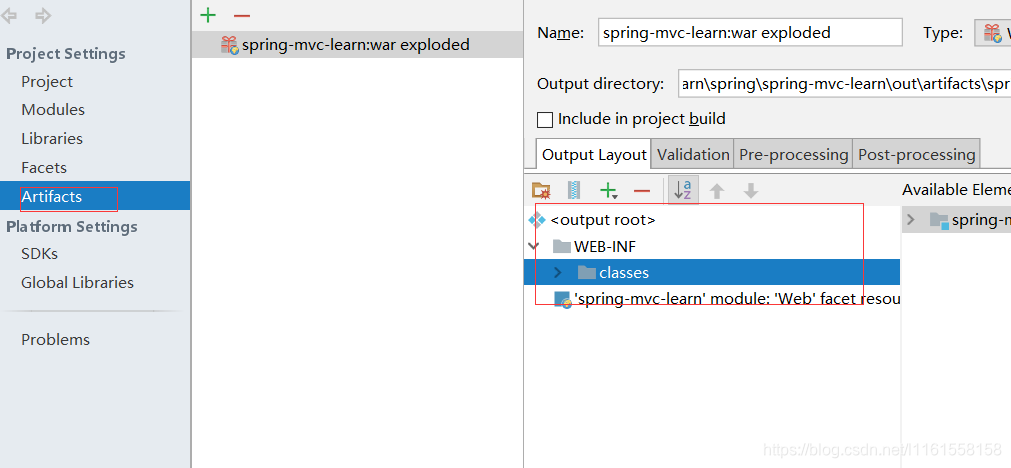Select the <output root> row

tap(712, 220)
